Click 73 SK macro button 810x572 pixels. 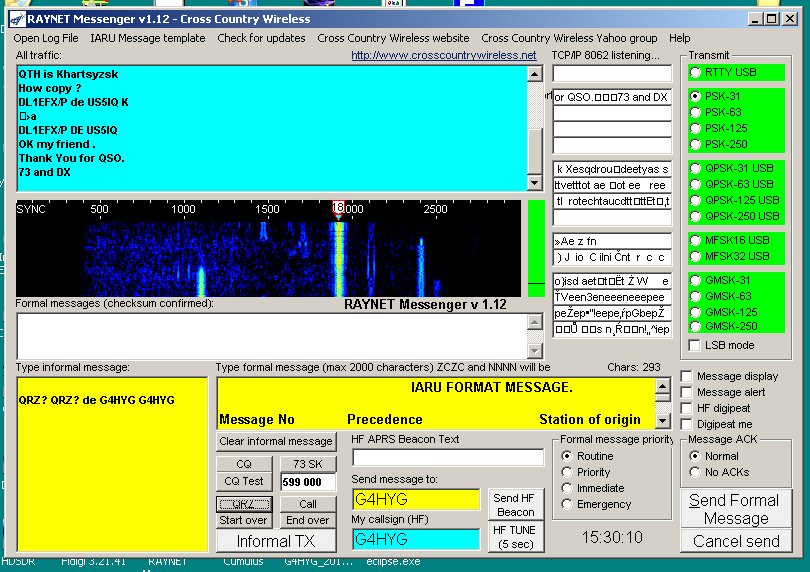tap(308, 464)
